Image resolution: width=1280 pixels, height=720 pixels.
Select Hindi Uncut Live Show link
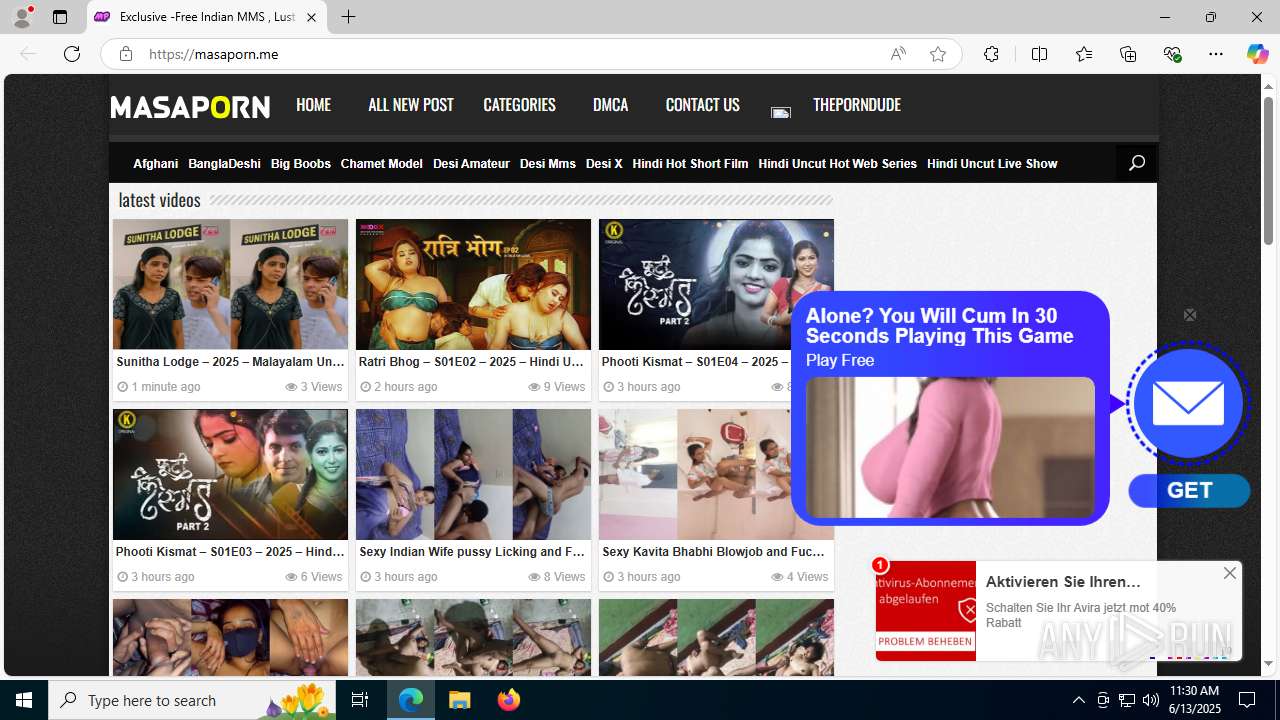[992, 164]
